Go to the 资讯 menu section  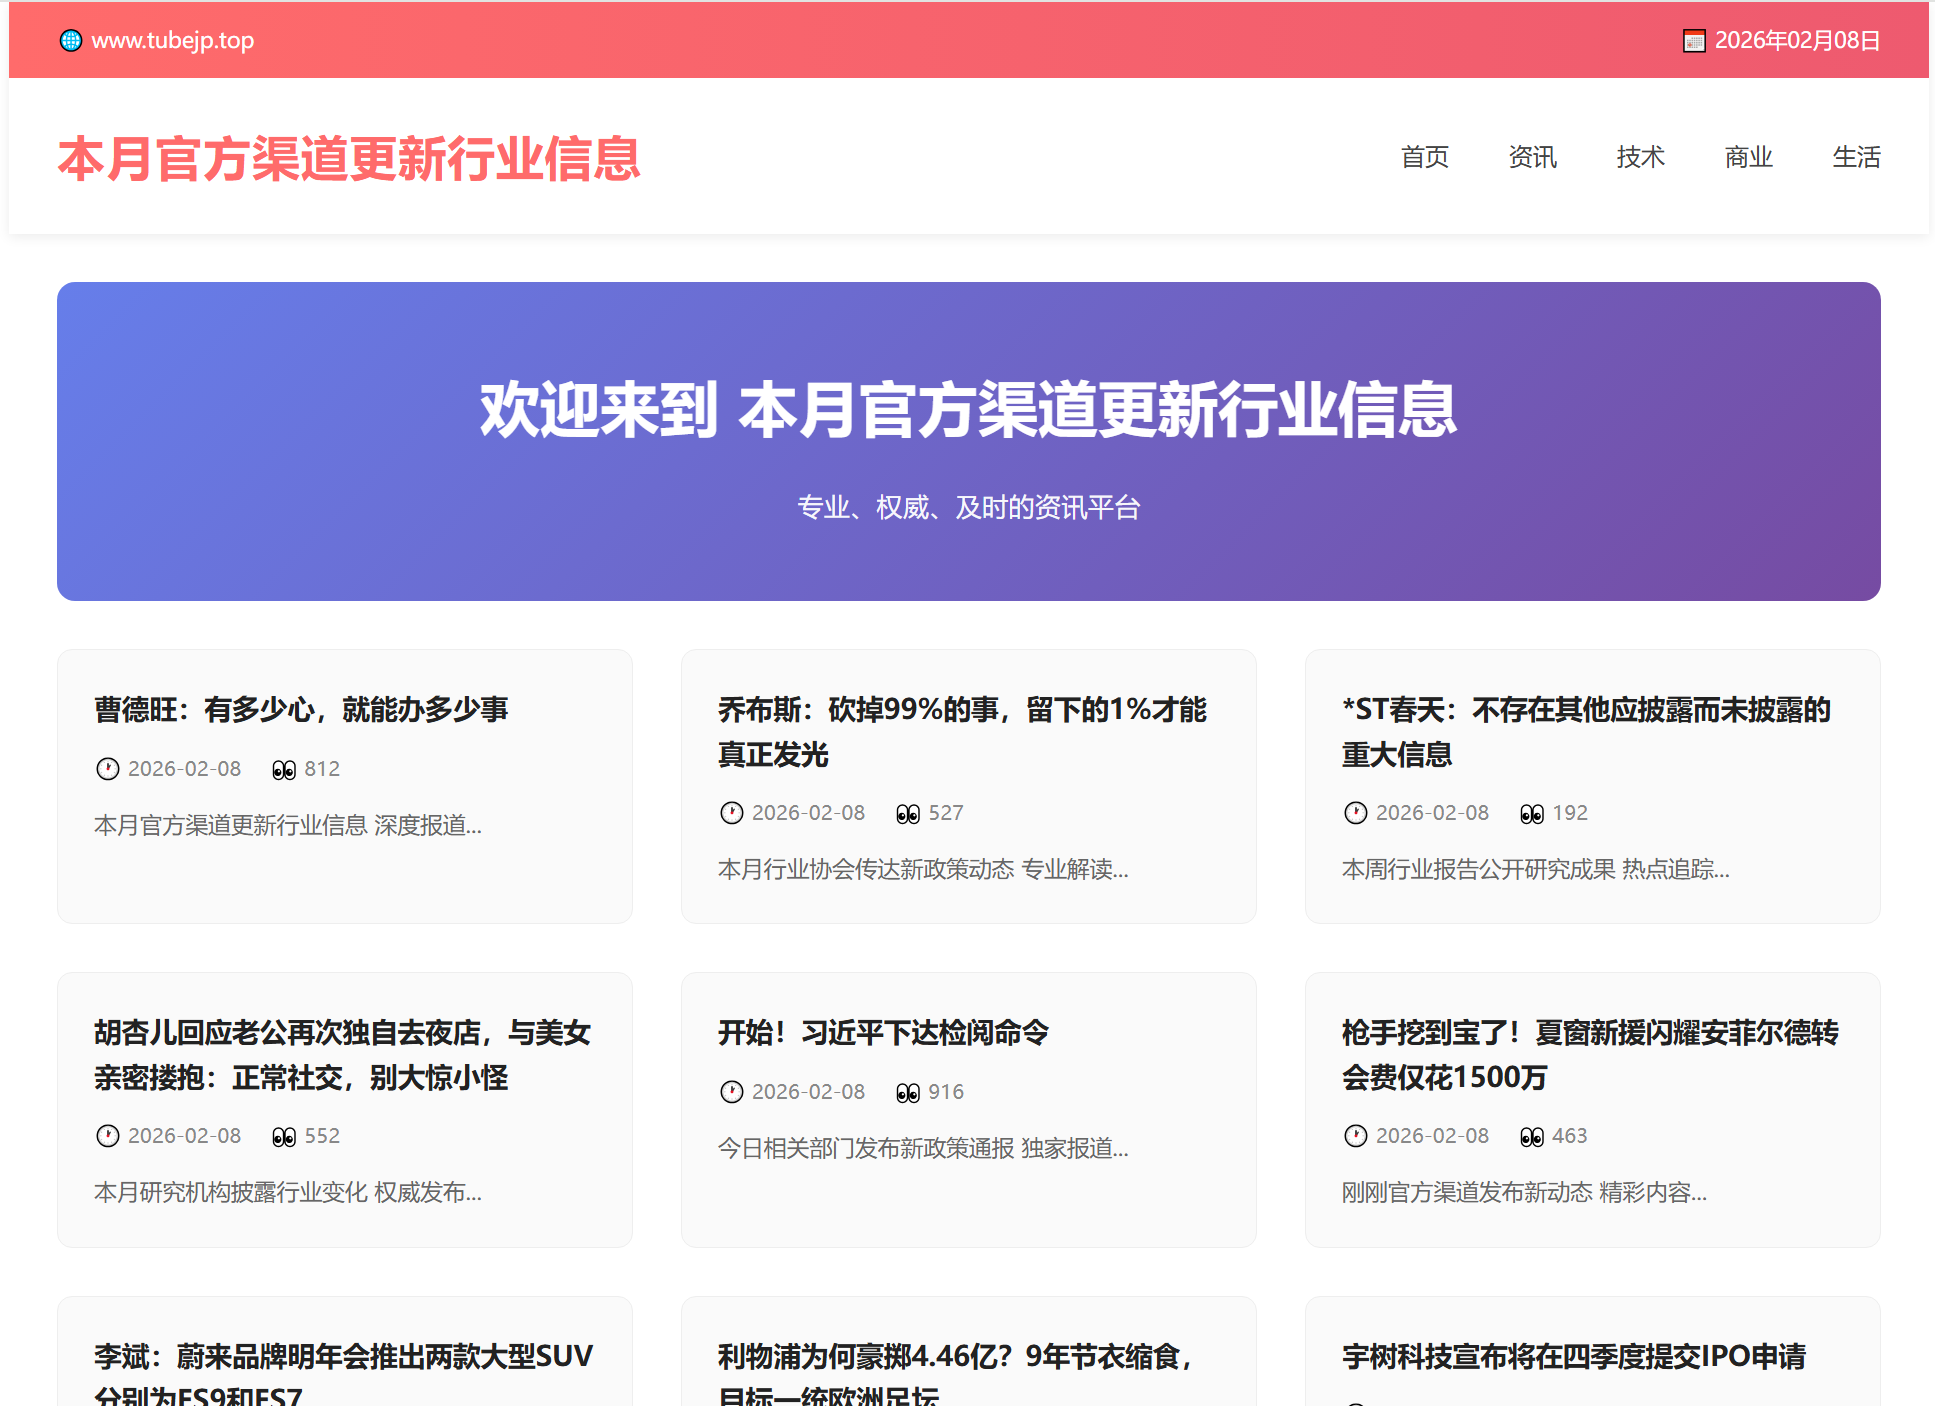point(1532,157)
